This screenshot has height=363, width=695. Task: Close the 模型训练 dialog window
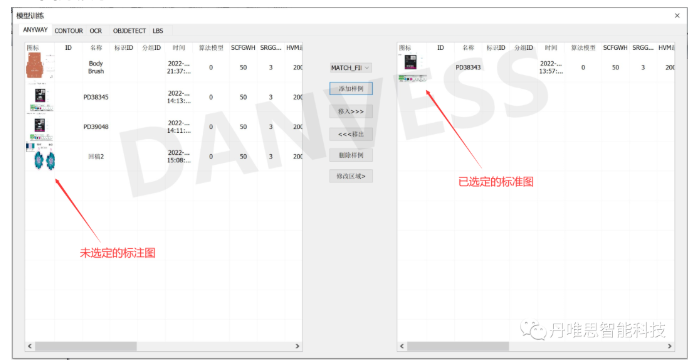677,16
